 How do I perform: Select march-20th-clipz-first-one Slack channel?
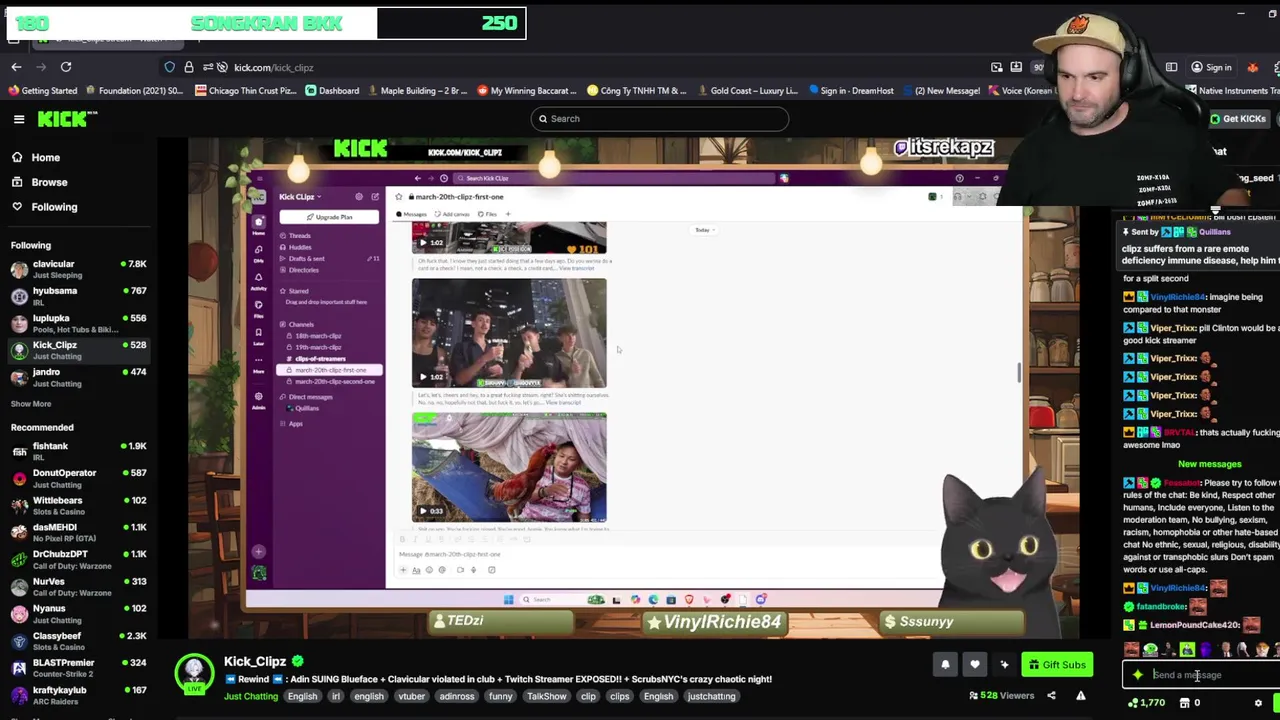[330, 370]
